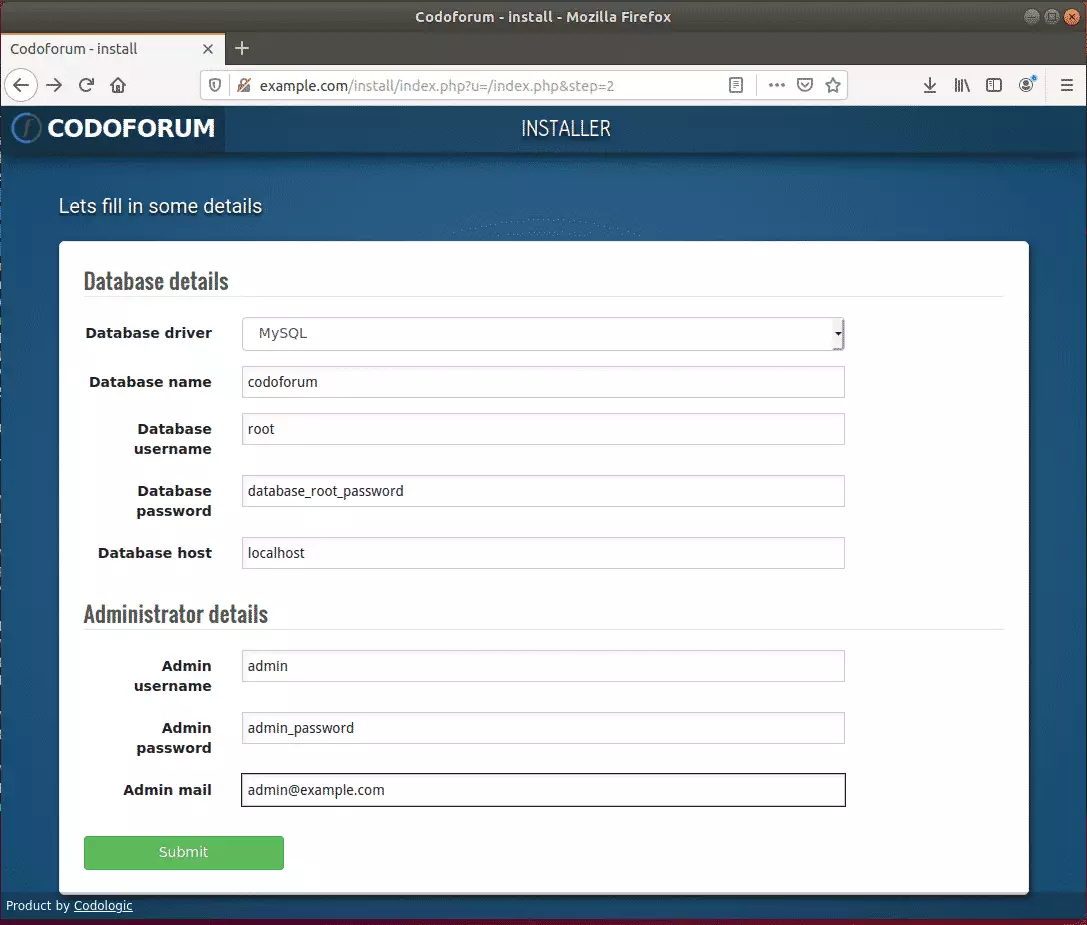The width and height of the screenshot is (1087, 925).
Task: Go forward using the browser forward arrow
Action: click(x=54, y=85)
